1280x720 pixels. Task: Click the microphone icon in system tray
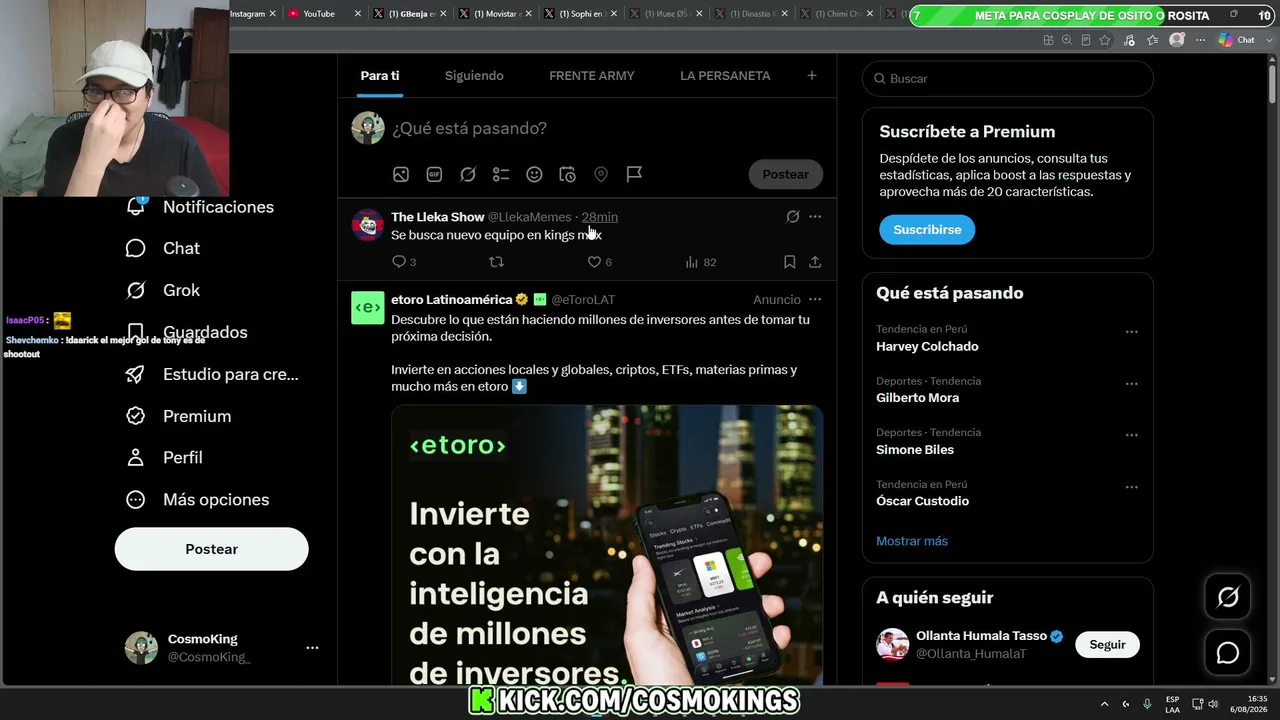[1147, 704]
